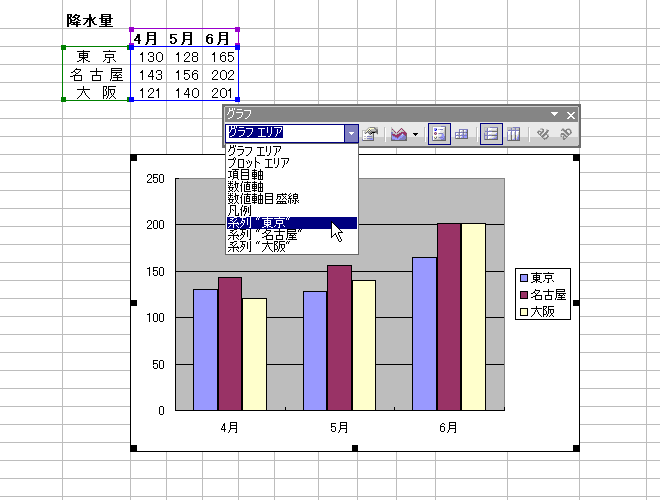This screenshot has width=660, height=500.
Task: Click the cell containing 202
Action: pos(221,74)
